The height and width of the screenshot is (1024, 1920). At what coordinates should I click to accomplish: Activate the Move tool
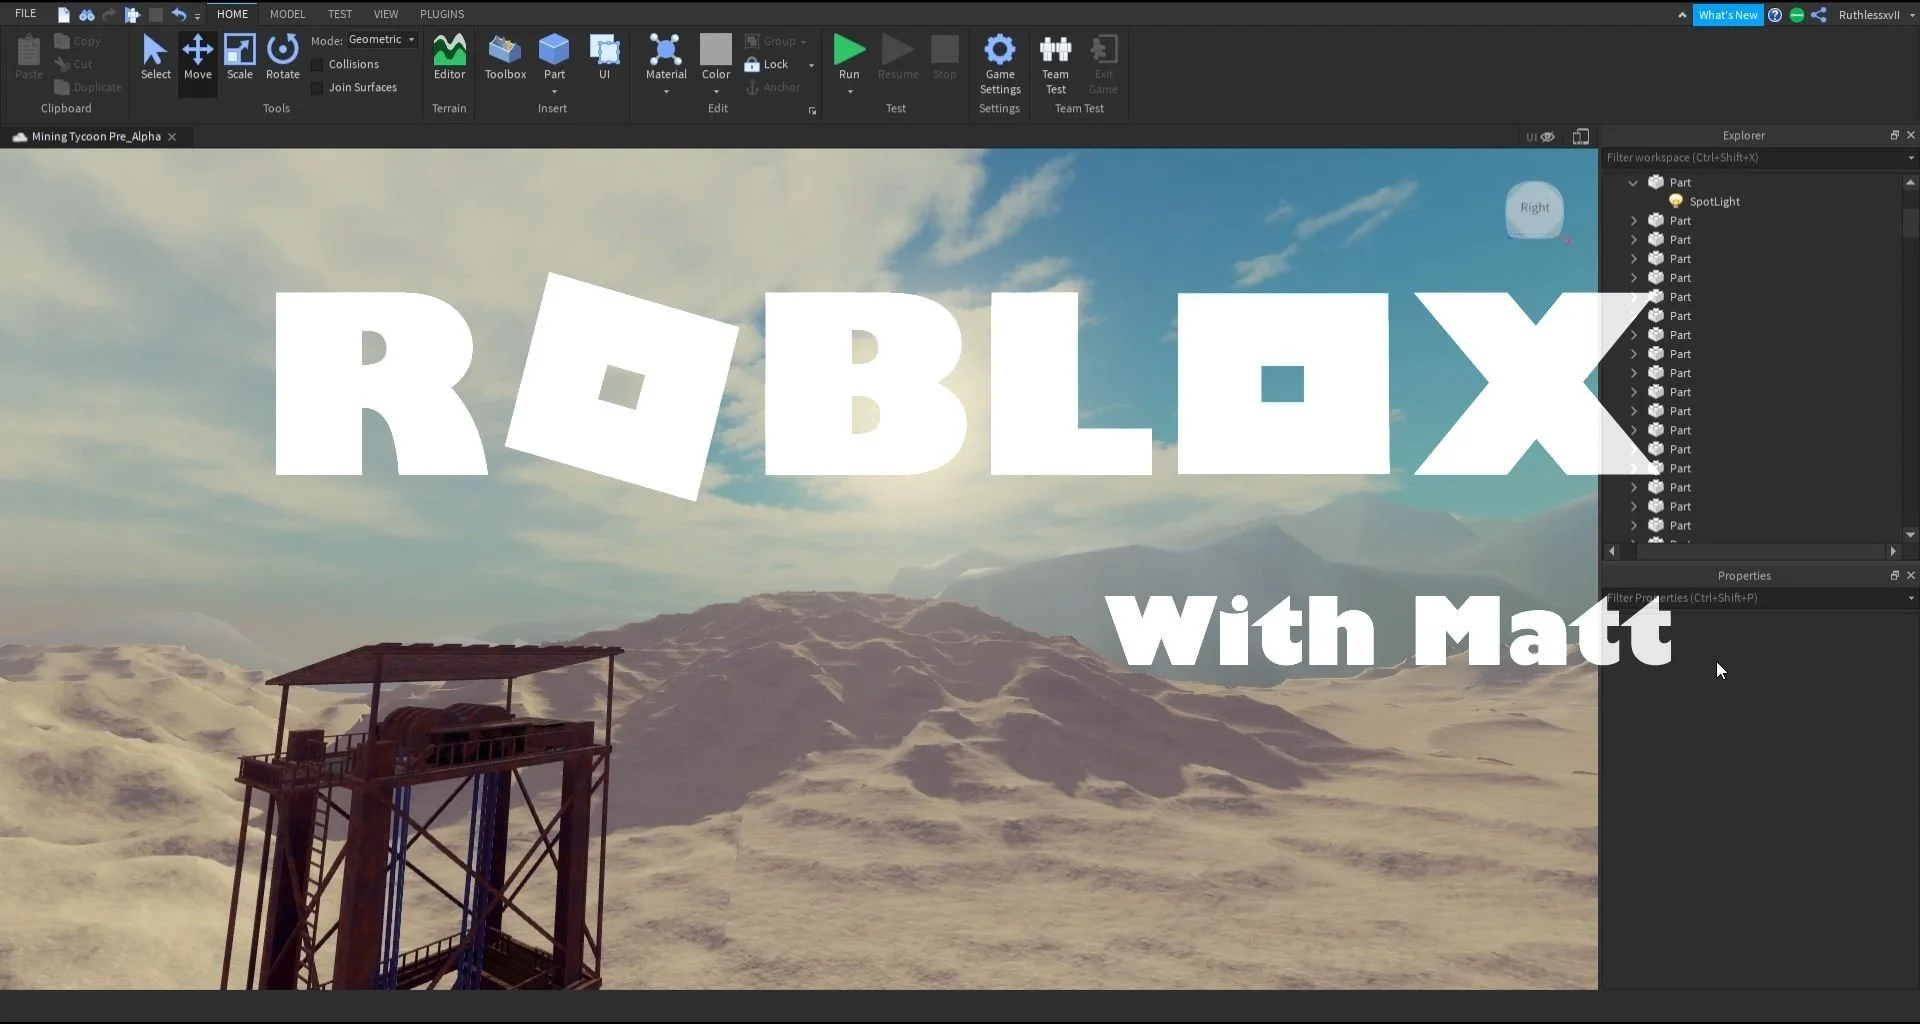coord(197,57)
